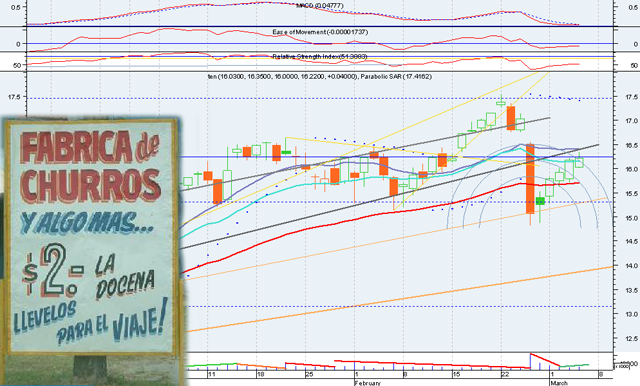Click the February month label on date axis
The height and width of the screenshot is (386, 640).
[367, 383]
